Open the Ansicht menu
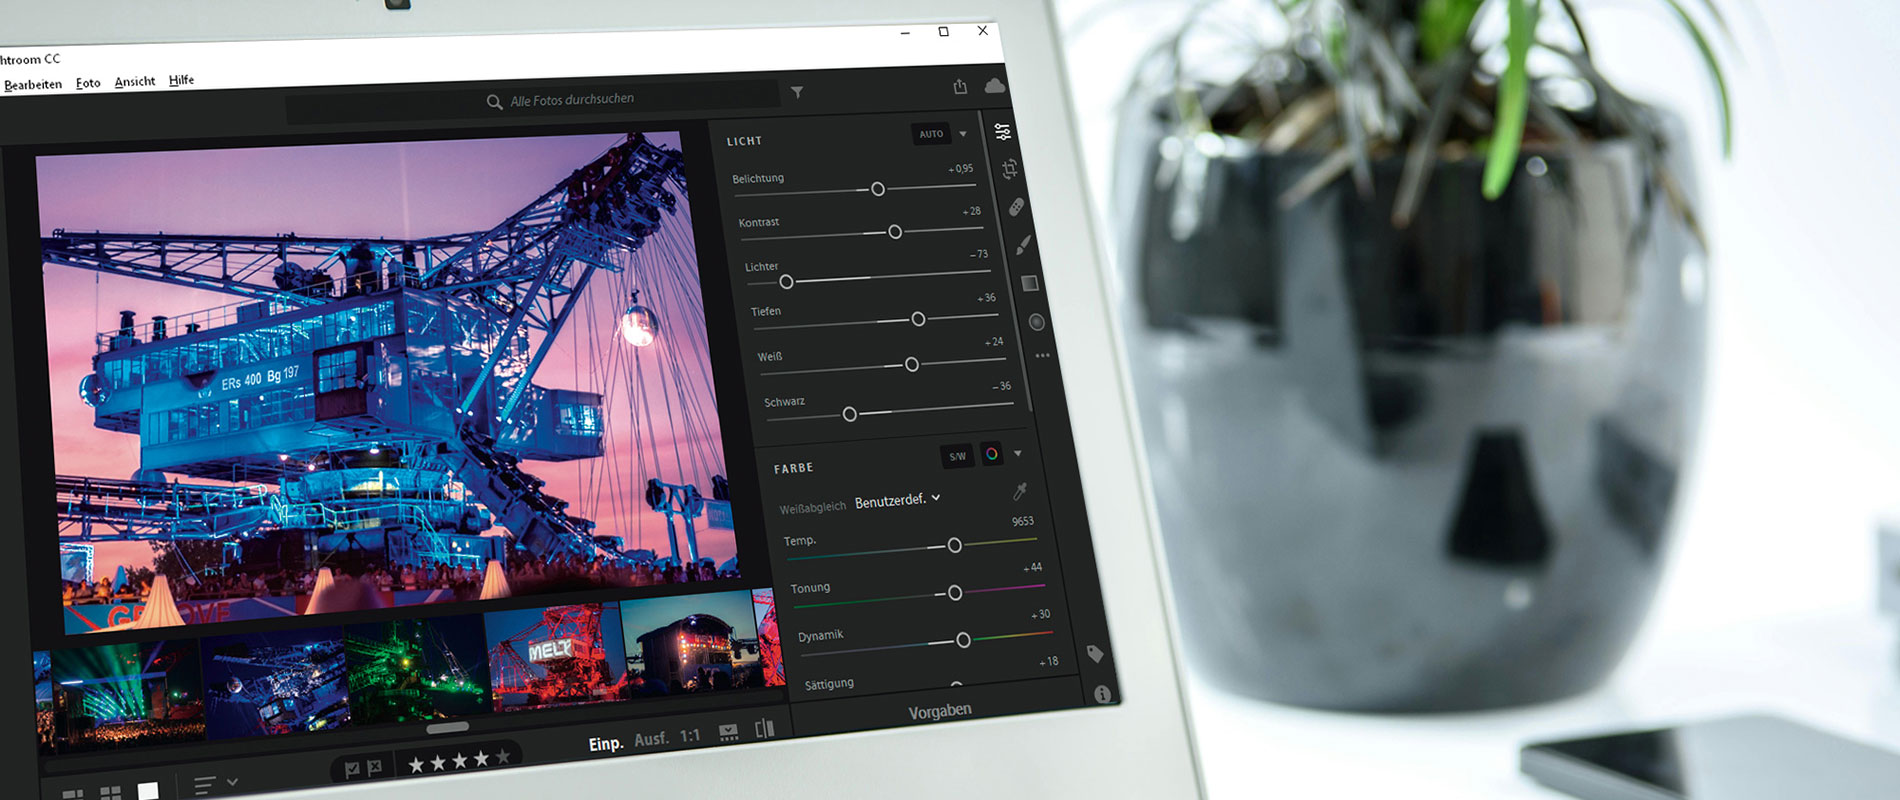Viewport: 1900px width, 800px height. (x=135, y=82)
